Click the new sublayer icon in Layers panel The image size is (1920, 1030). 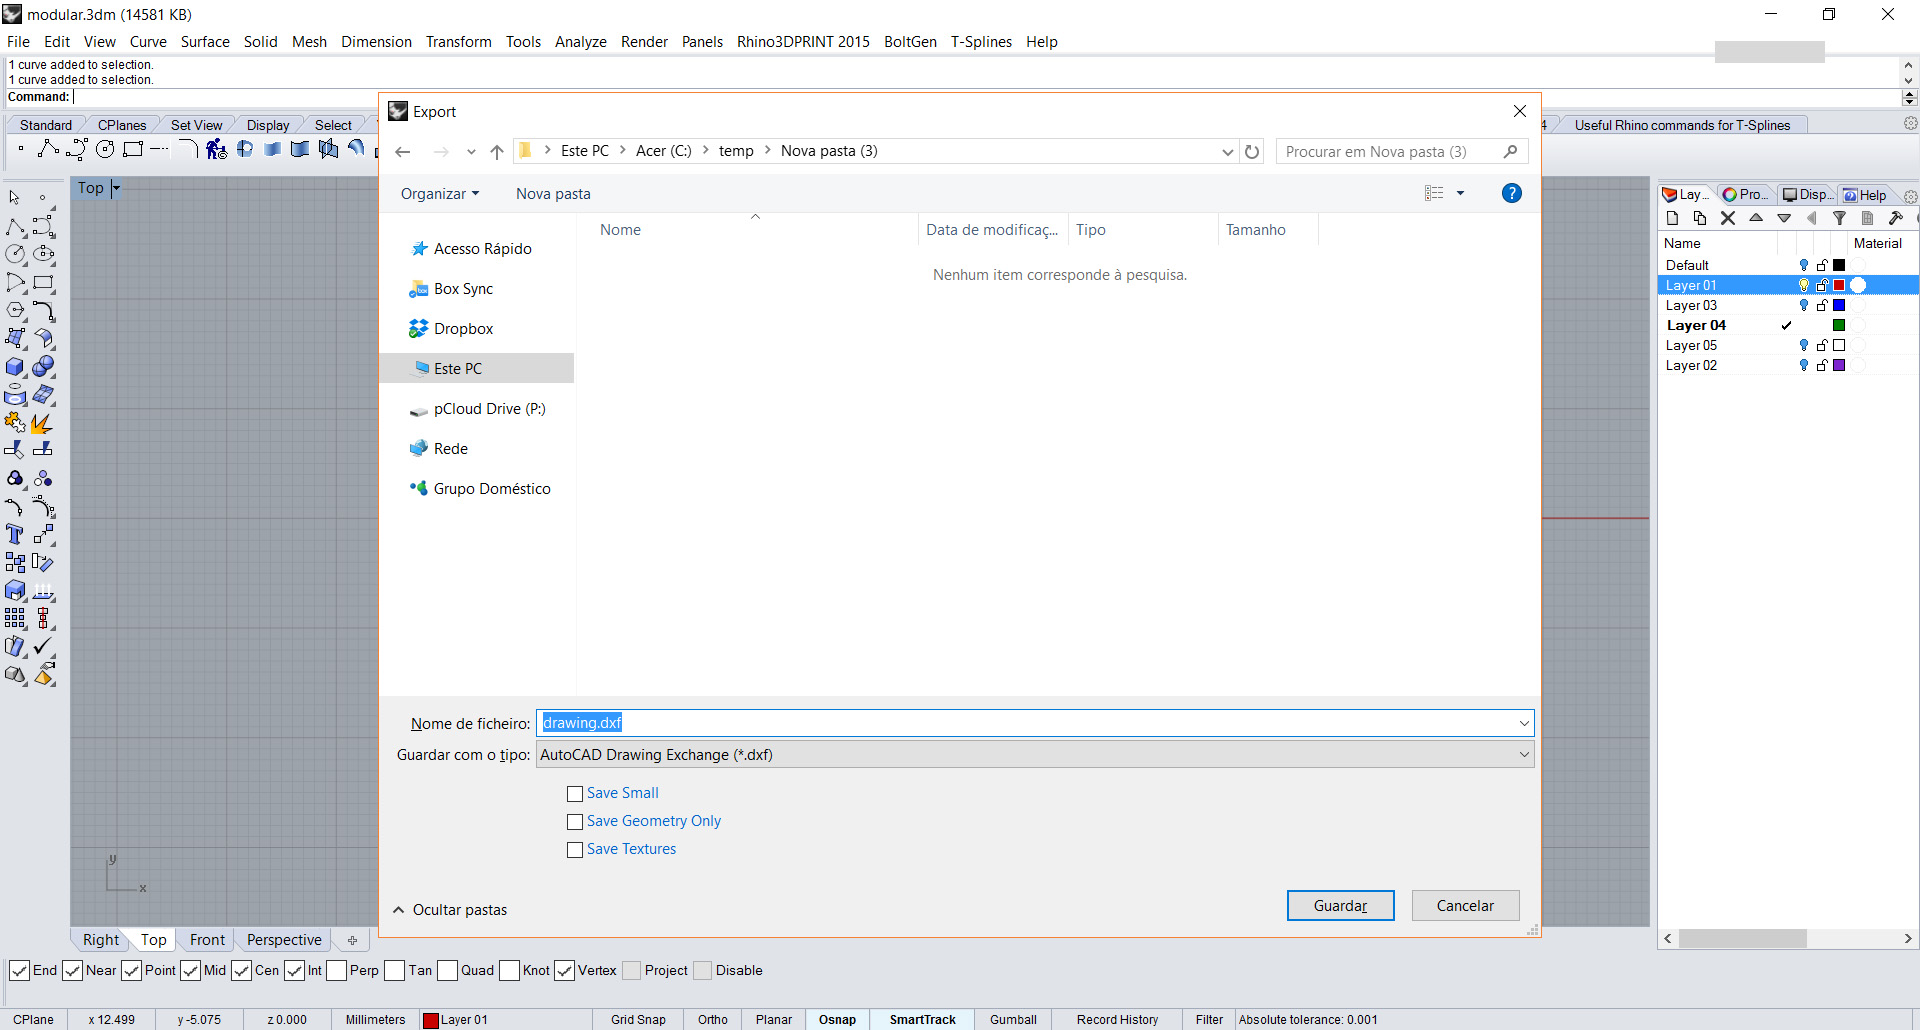point(1700,218)
